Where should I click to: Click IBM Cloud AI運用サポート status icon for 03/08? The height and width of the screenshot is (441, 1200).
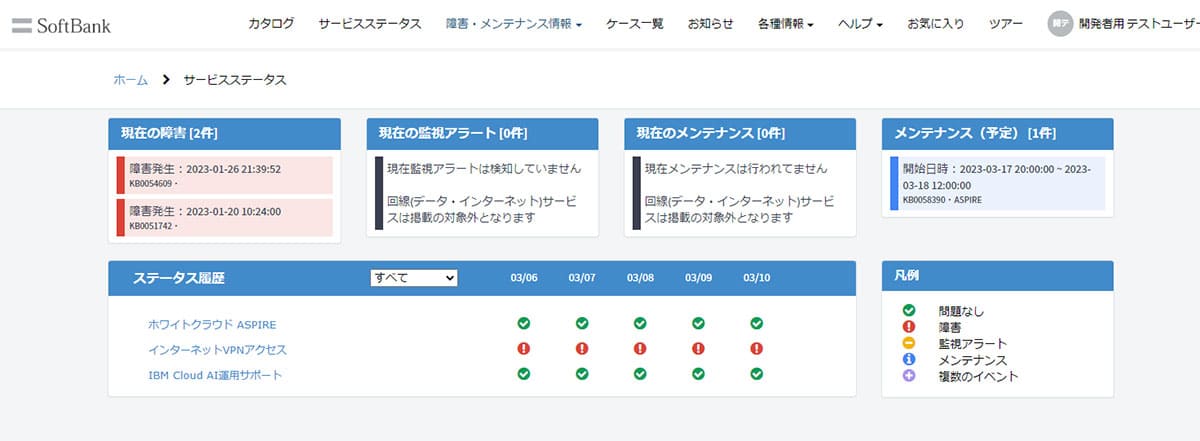[x=640, y=374]
